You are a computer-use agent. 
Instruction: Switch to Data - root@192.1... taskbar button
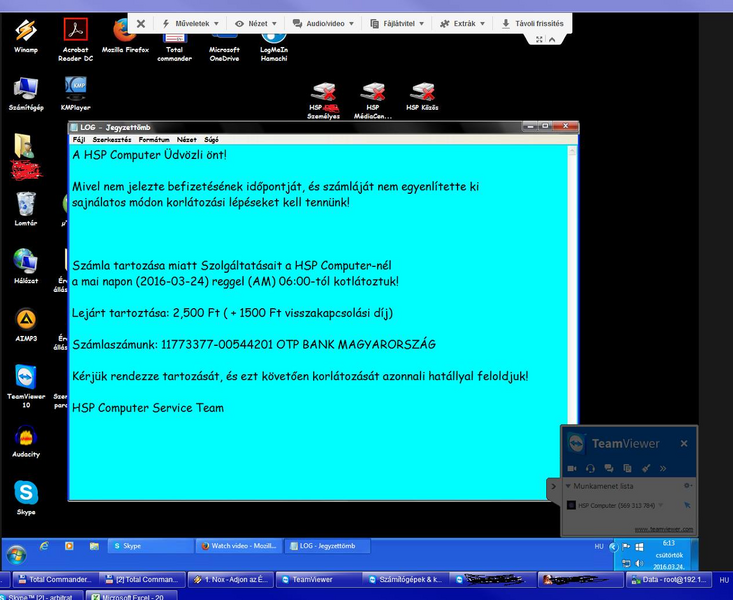(x=668, y=579)
